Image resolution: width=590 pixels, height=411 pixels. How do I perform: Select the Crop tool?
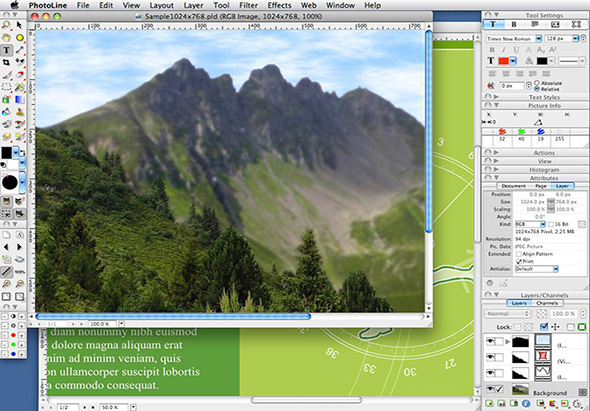(x=6, y=62)
